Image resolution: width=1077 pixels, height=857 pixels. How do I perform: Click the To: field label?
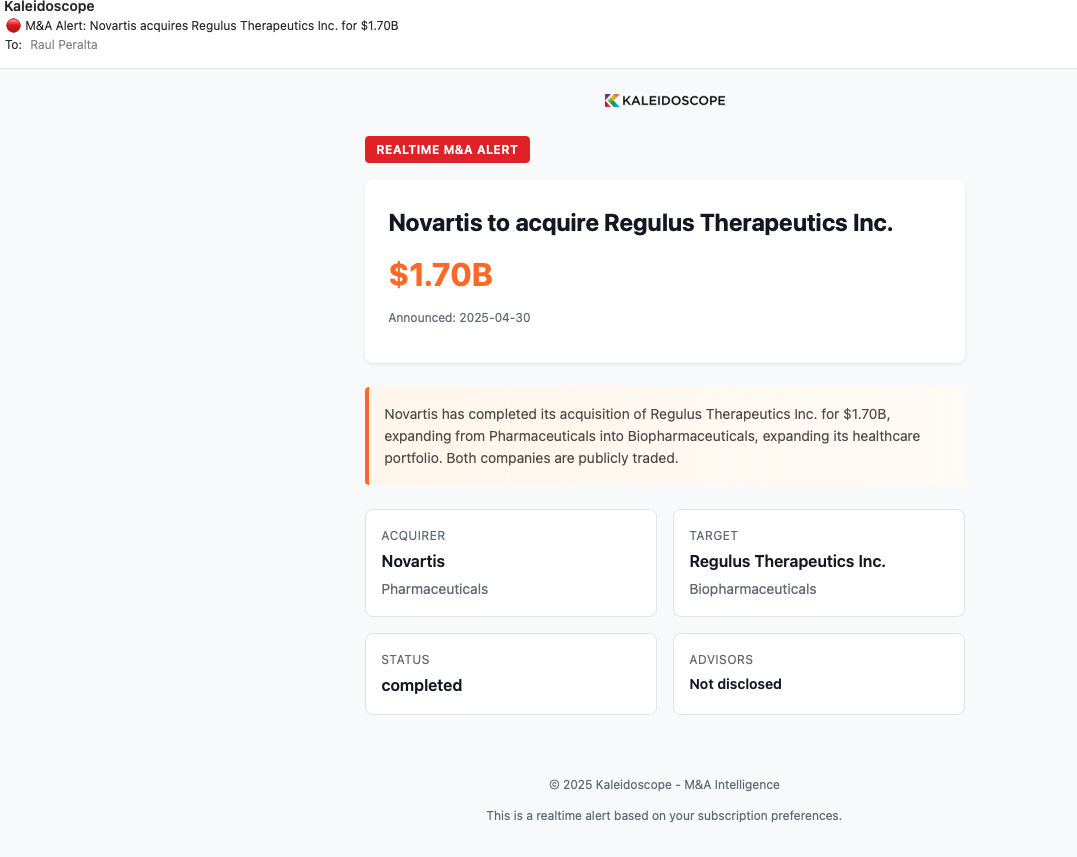[13, 44]
